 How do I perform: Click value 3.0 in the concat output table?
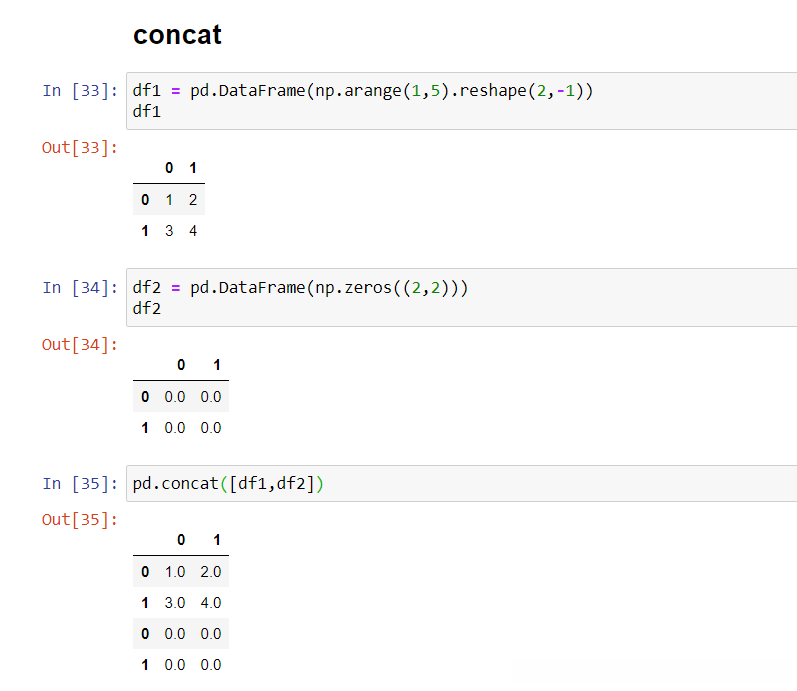(x=175, y=603)
